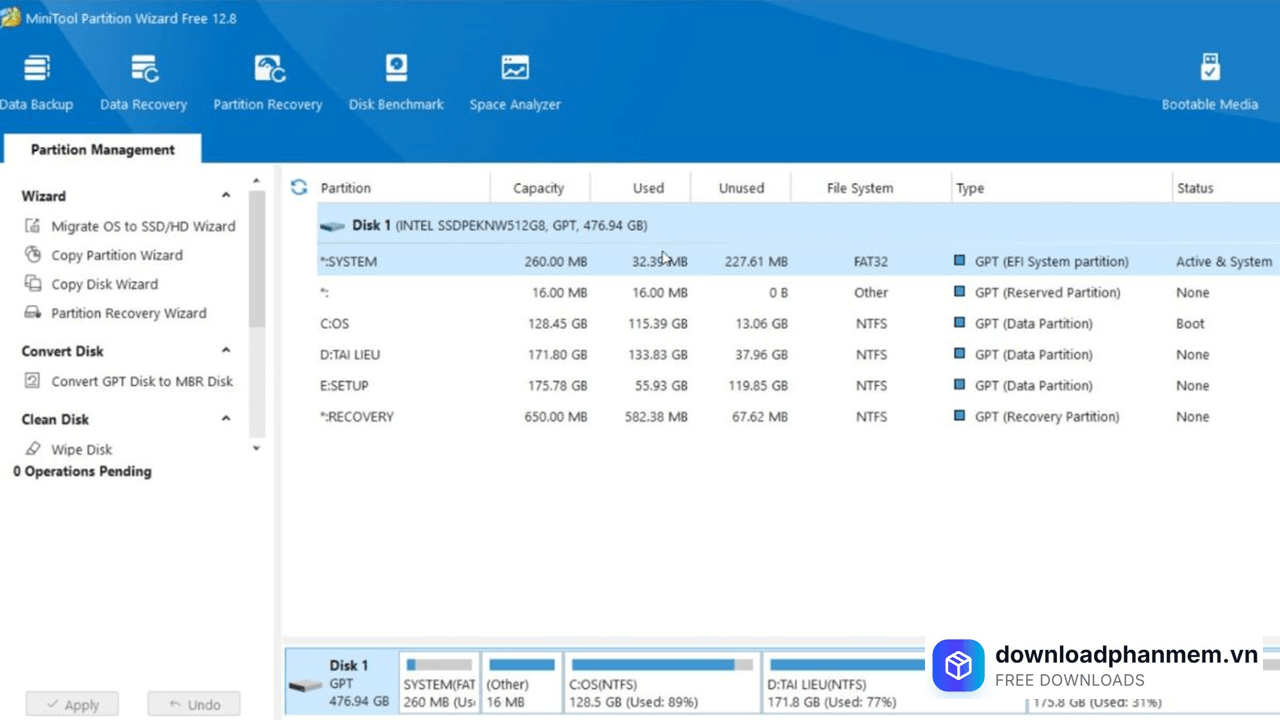Collapse the Clean Disk section
1280x720 pixels.
(225, 418)
